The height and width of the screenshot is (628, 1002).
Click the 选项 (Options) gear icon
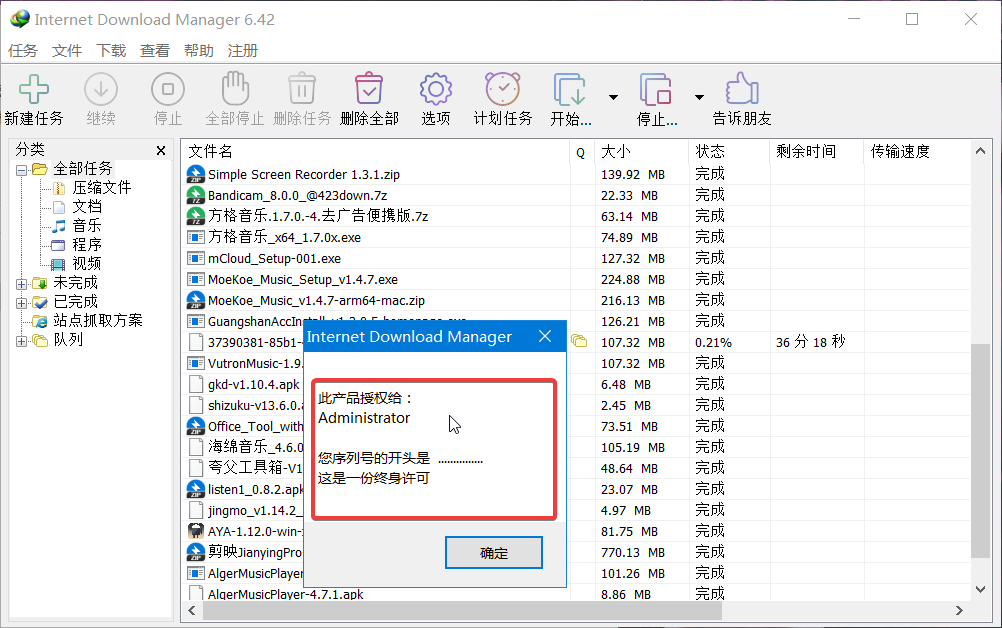tap(435, 90)
